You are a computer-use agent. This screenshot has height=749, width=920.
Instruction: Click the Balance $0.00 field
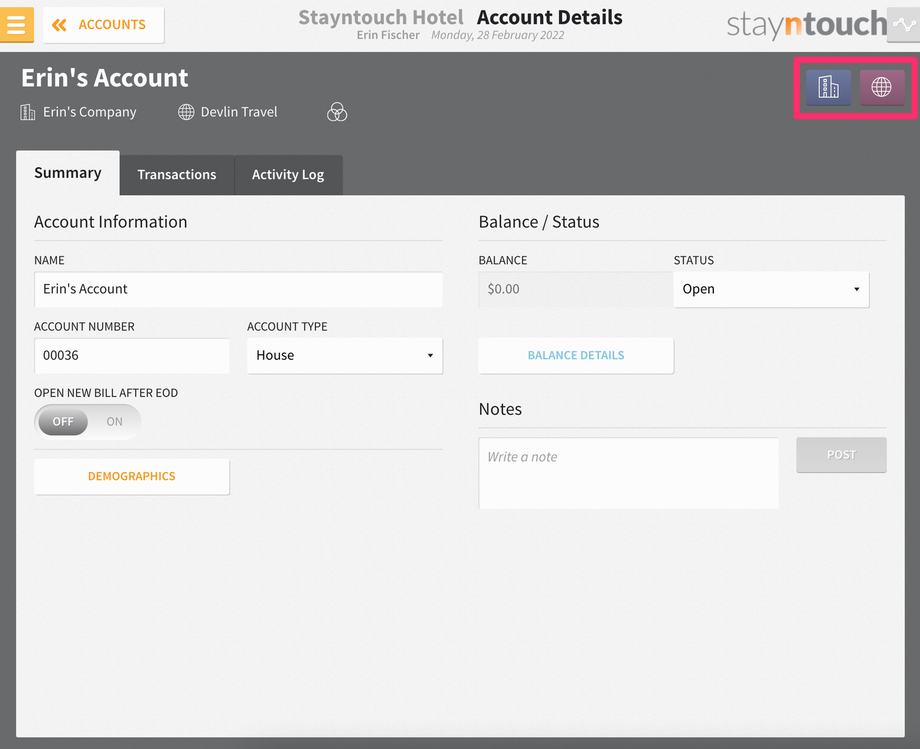click(576, 289)
